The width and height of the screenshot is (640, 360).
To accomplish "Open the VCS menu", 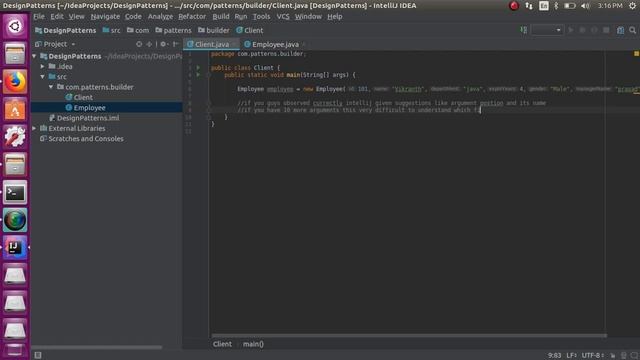I will [283, 17].
